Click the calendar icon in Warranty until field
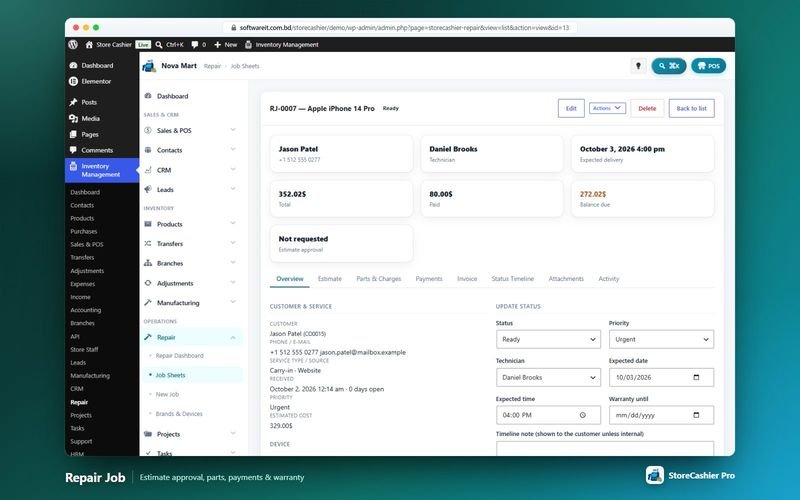This screenshot has height=500, width=800. point(696,415)
